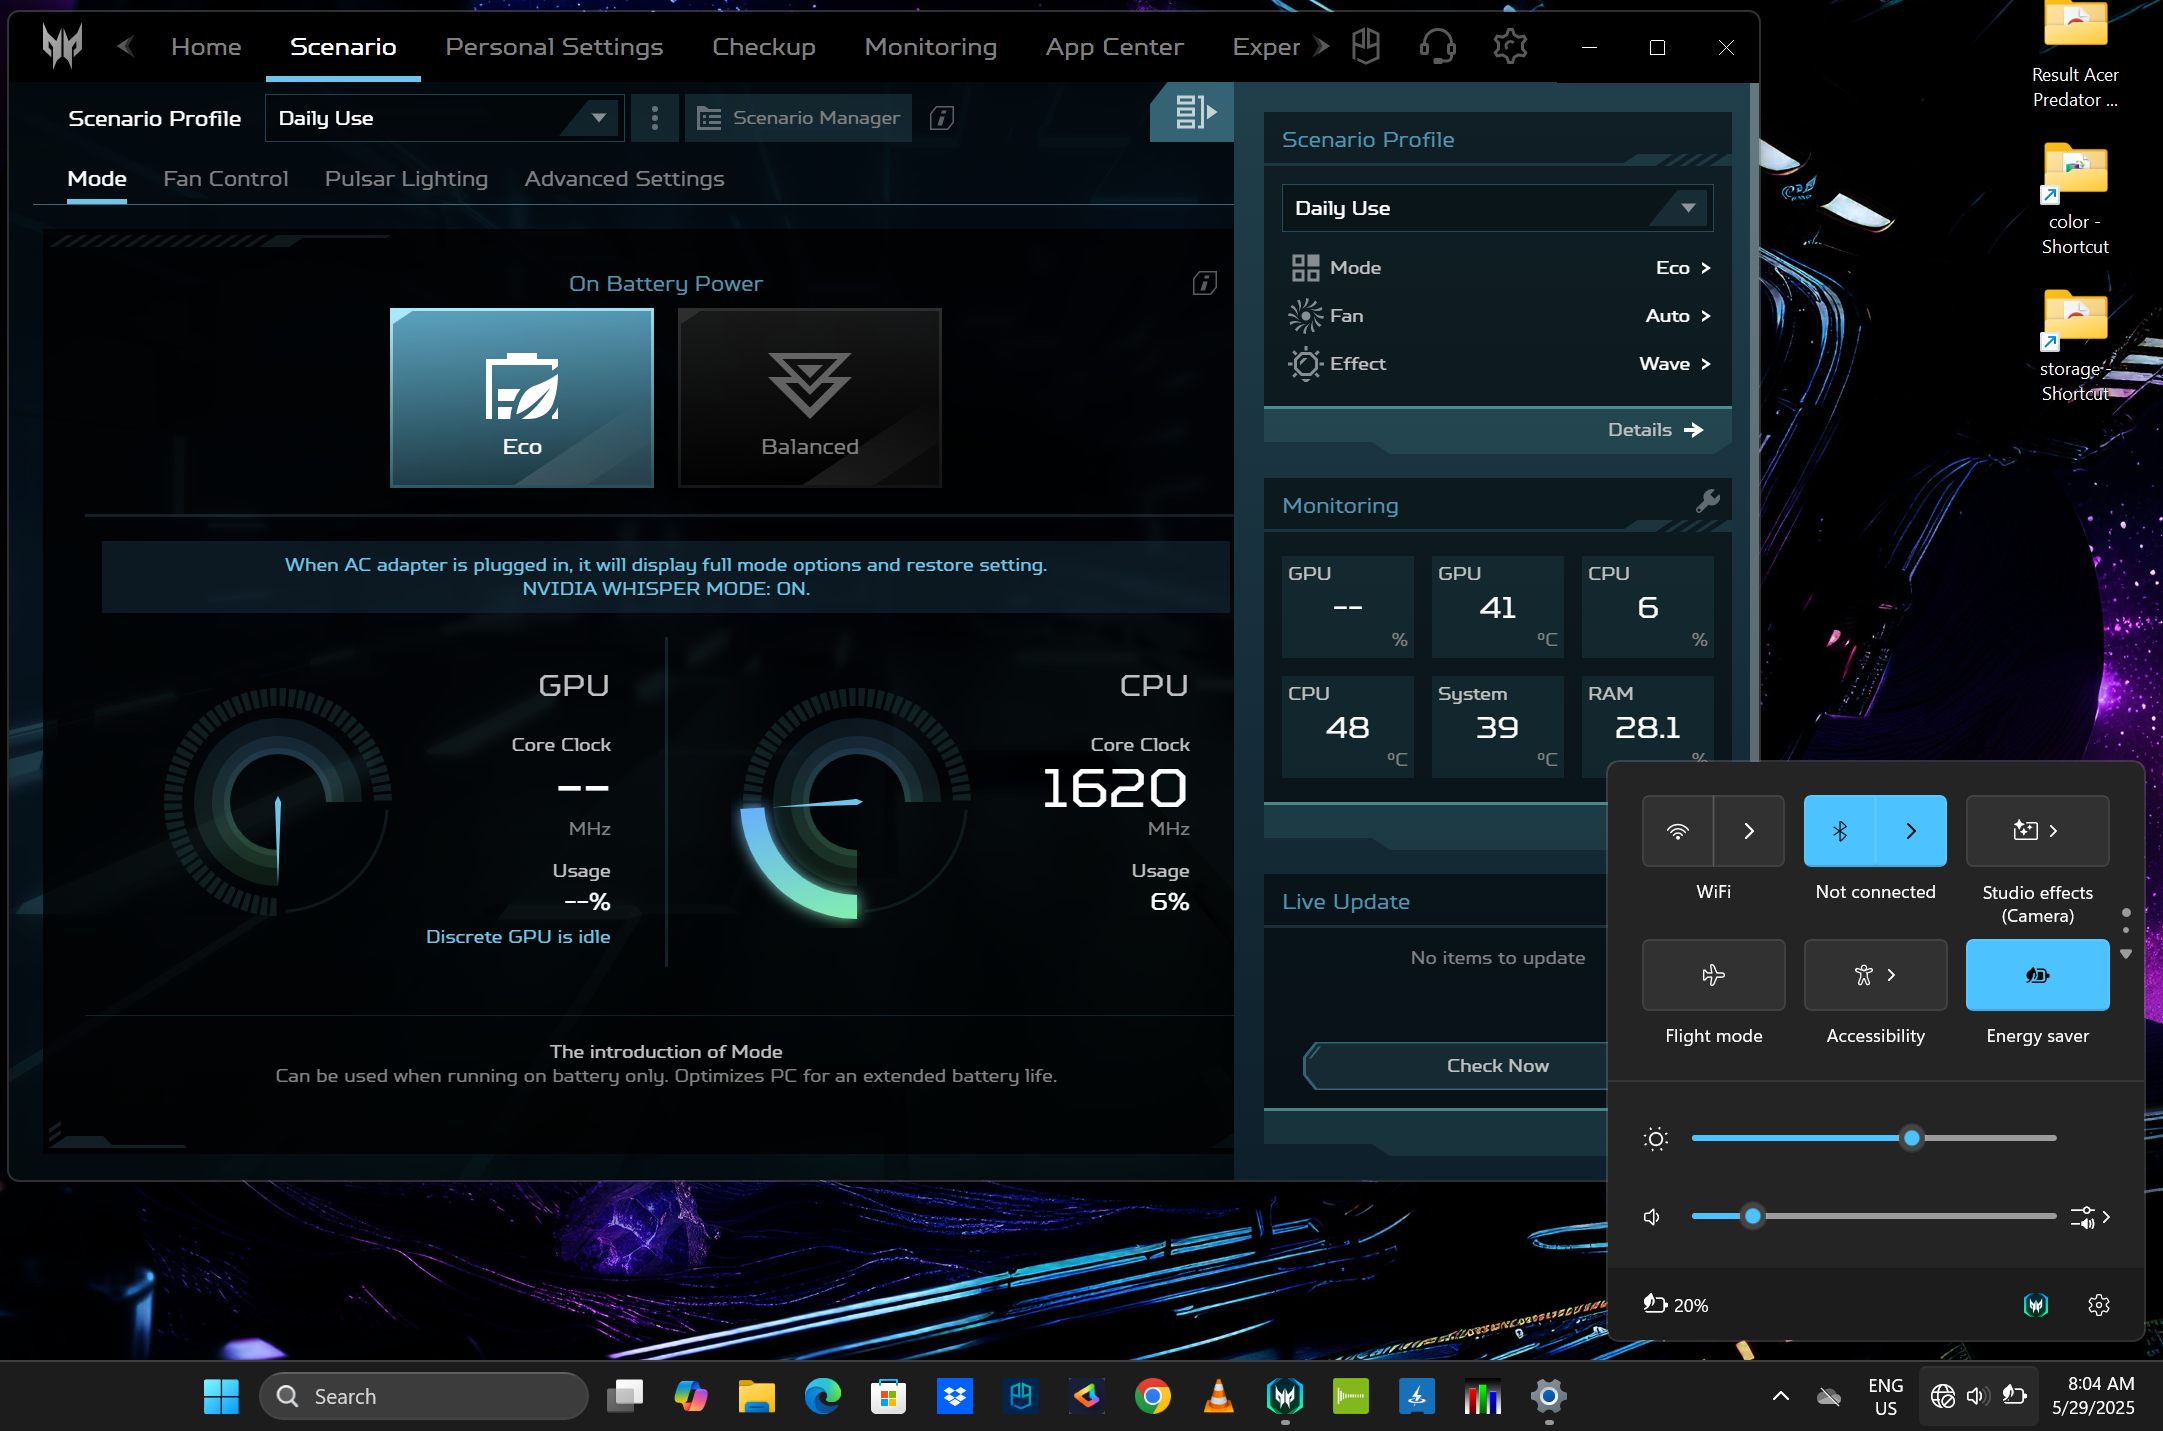2163x1431 pixels.
Task: Switch to the Personal Settings tab
Action: pyautogui.click(x=554, y=47)
